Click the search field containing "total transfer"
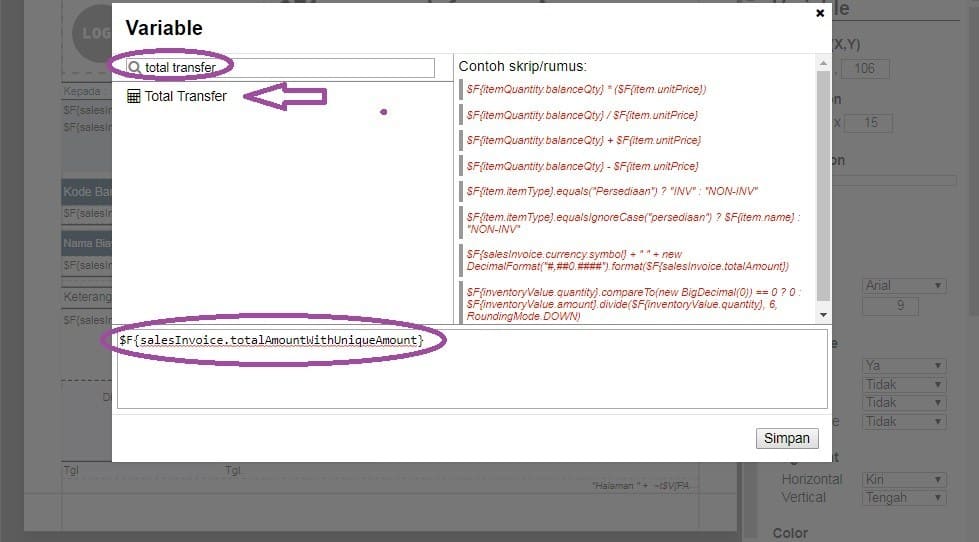Image resolution: width=979 pixels, height=542 pixels. 280,68
